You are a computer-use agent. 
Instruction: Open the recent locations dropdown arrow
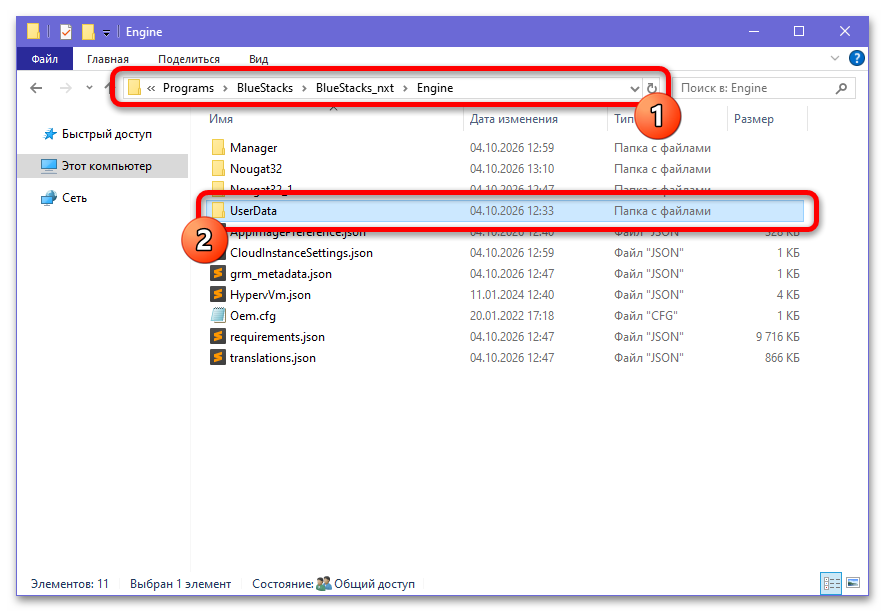[89, 88]
